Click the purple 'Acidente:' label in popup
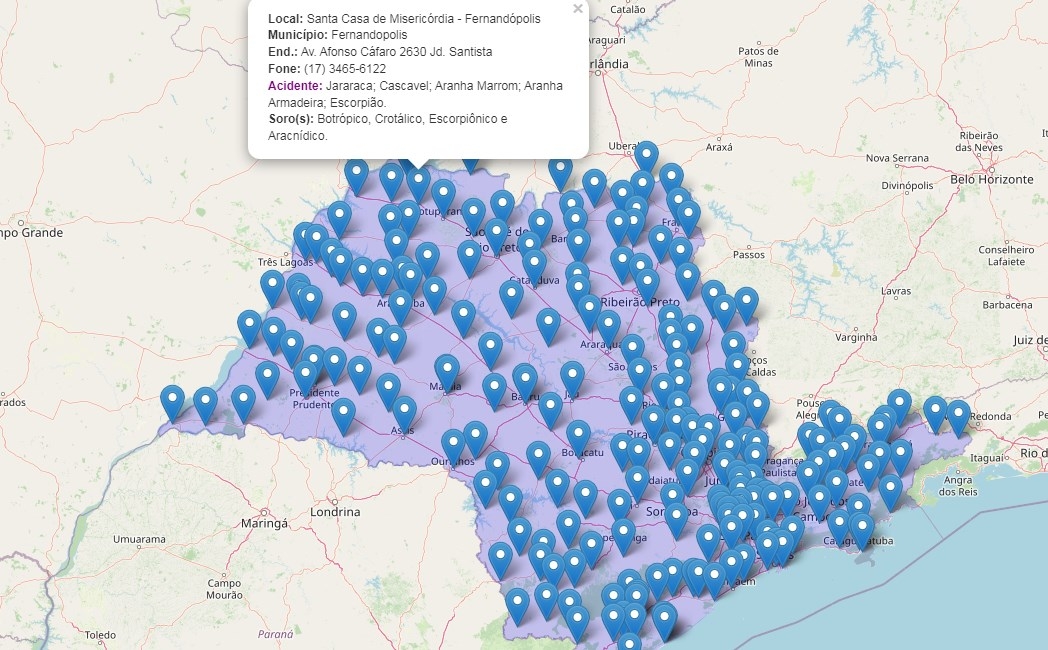This screenshot has width=1048, height=650. tap(295, 86)
